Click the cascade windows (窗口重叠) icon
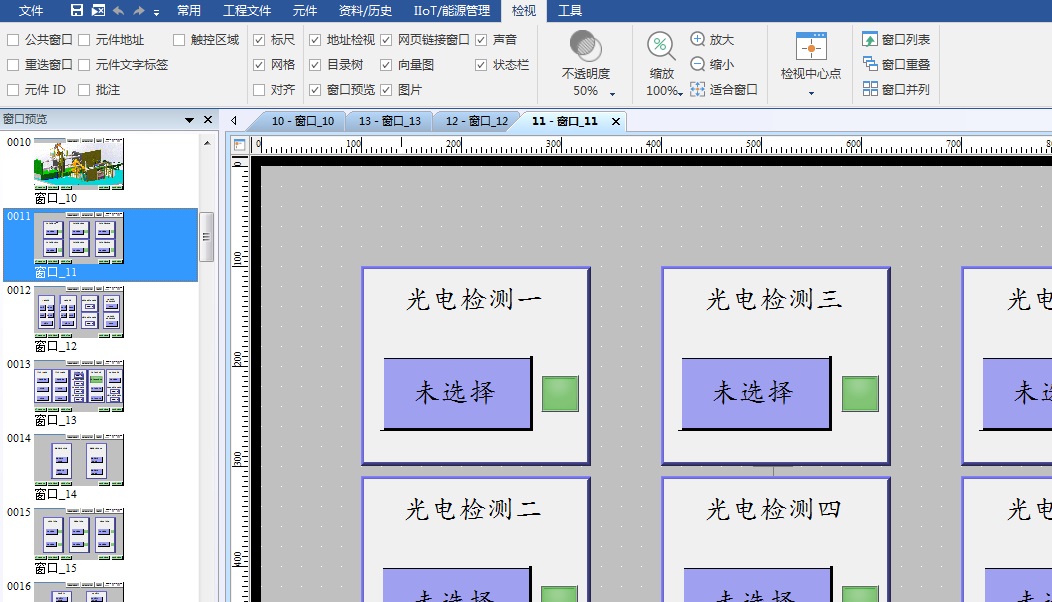1052x602 pixels. coord(870,64)
